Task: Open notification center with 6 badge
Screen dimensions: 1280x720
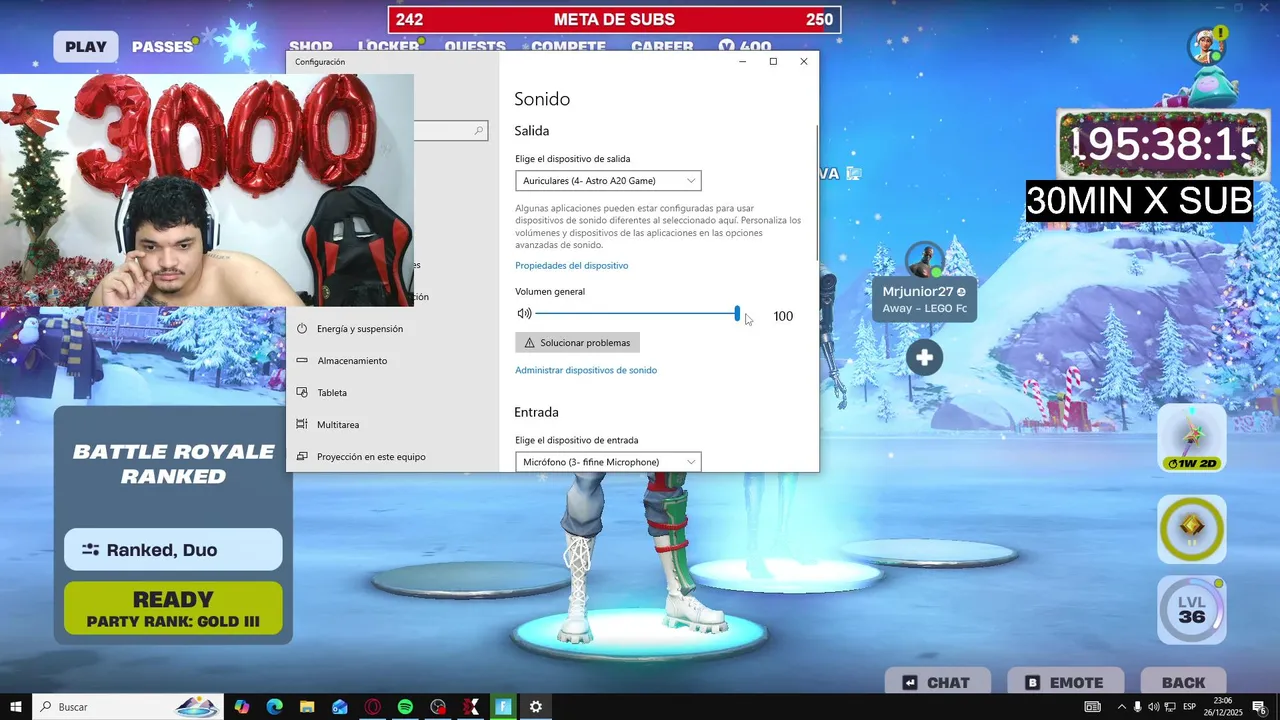Action: [1260, 707]
